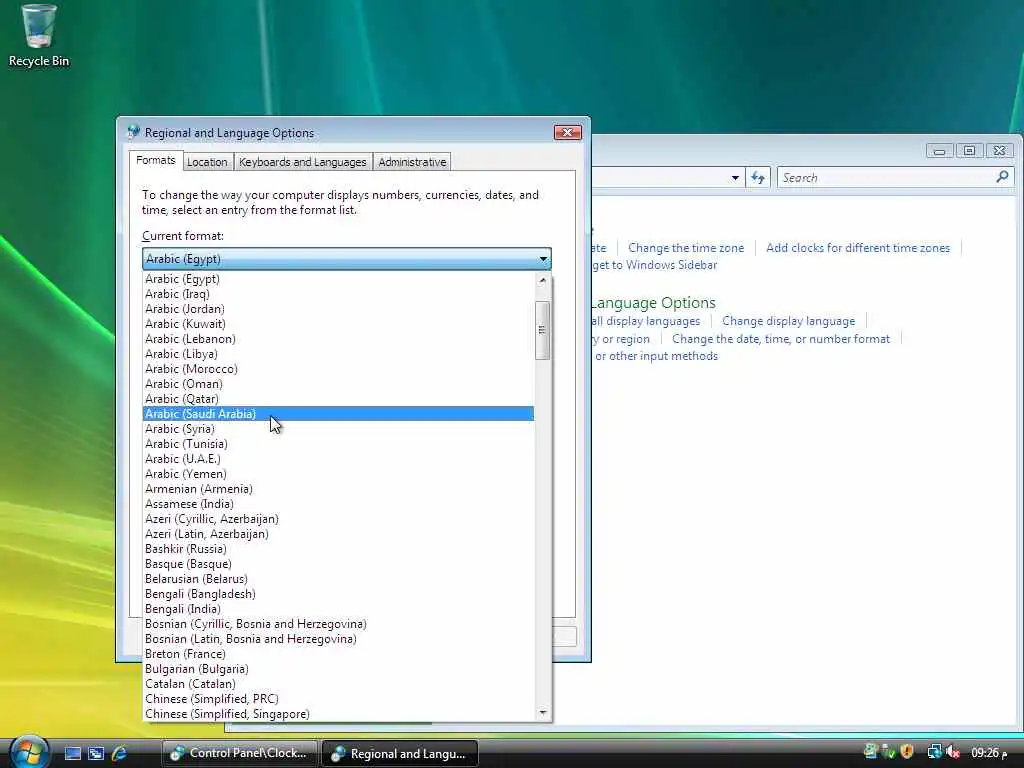This screenshot has height=768, width=1024.
Task: Select Chinese (Simplified, Singapore) format
Action: 338,714
